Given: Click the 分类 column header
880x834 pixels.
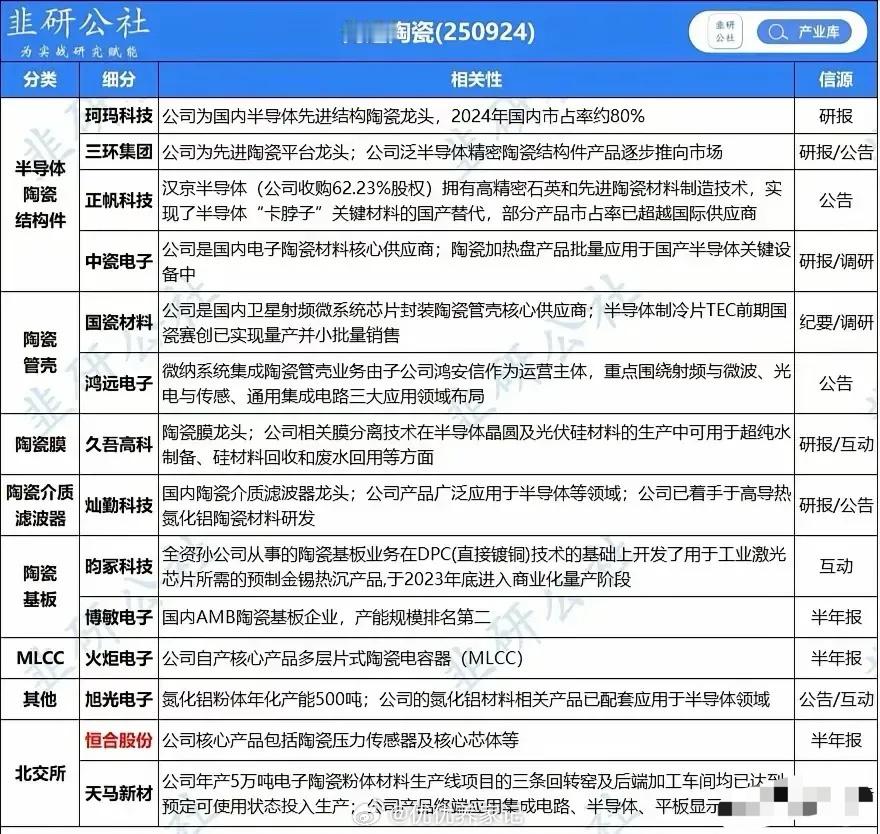Looking at the screenshot, I should pyautogui.click(x=40, y=79).
